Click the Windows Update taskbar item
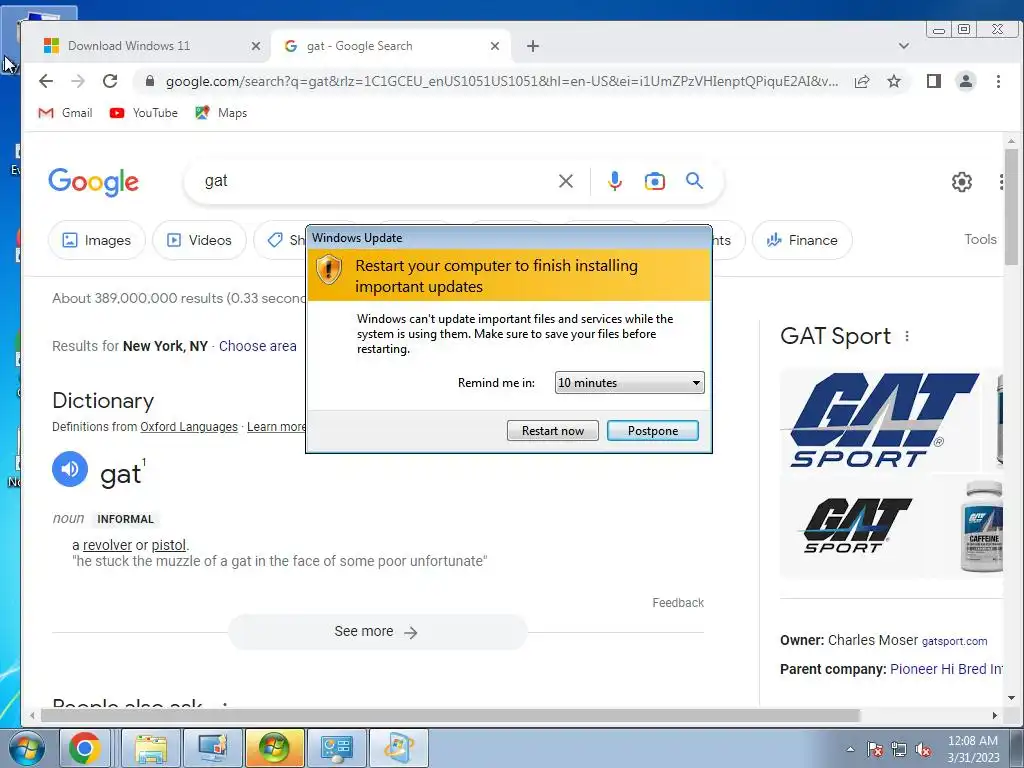 (274, 748)
